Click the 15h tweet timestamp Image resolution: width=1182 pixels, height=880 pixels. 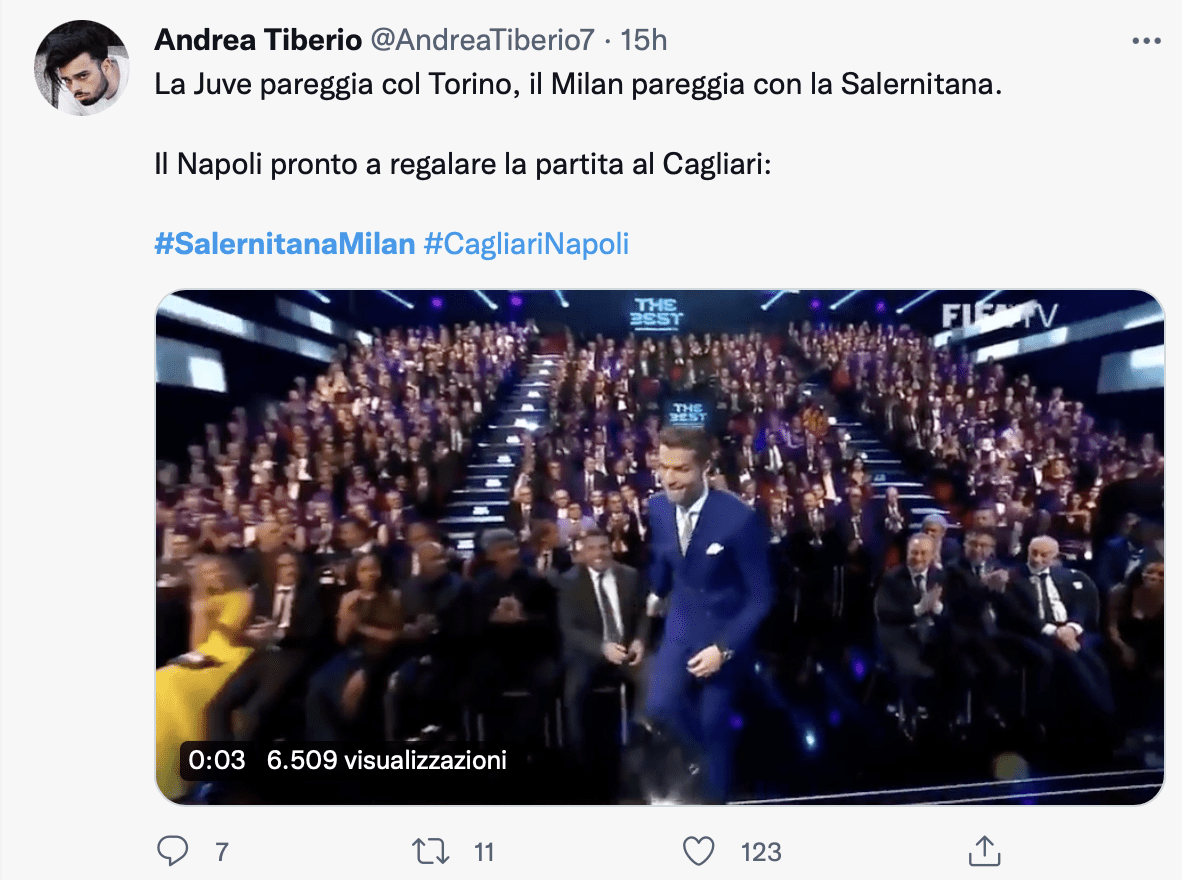pyautogui.click(x=644, y=40)
